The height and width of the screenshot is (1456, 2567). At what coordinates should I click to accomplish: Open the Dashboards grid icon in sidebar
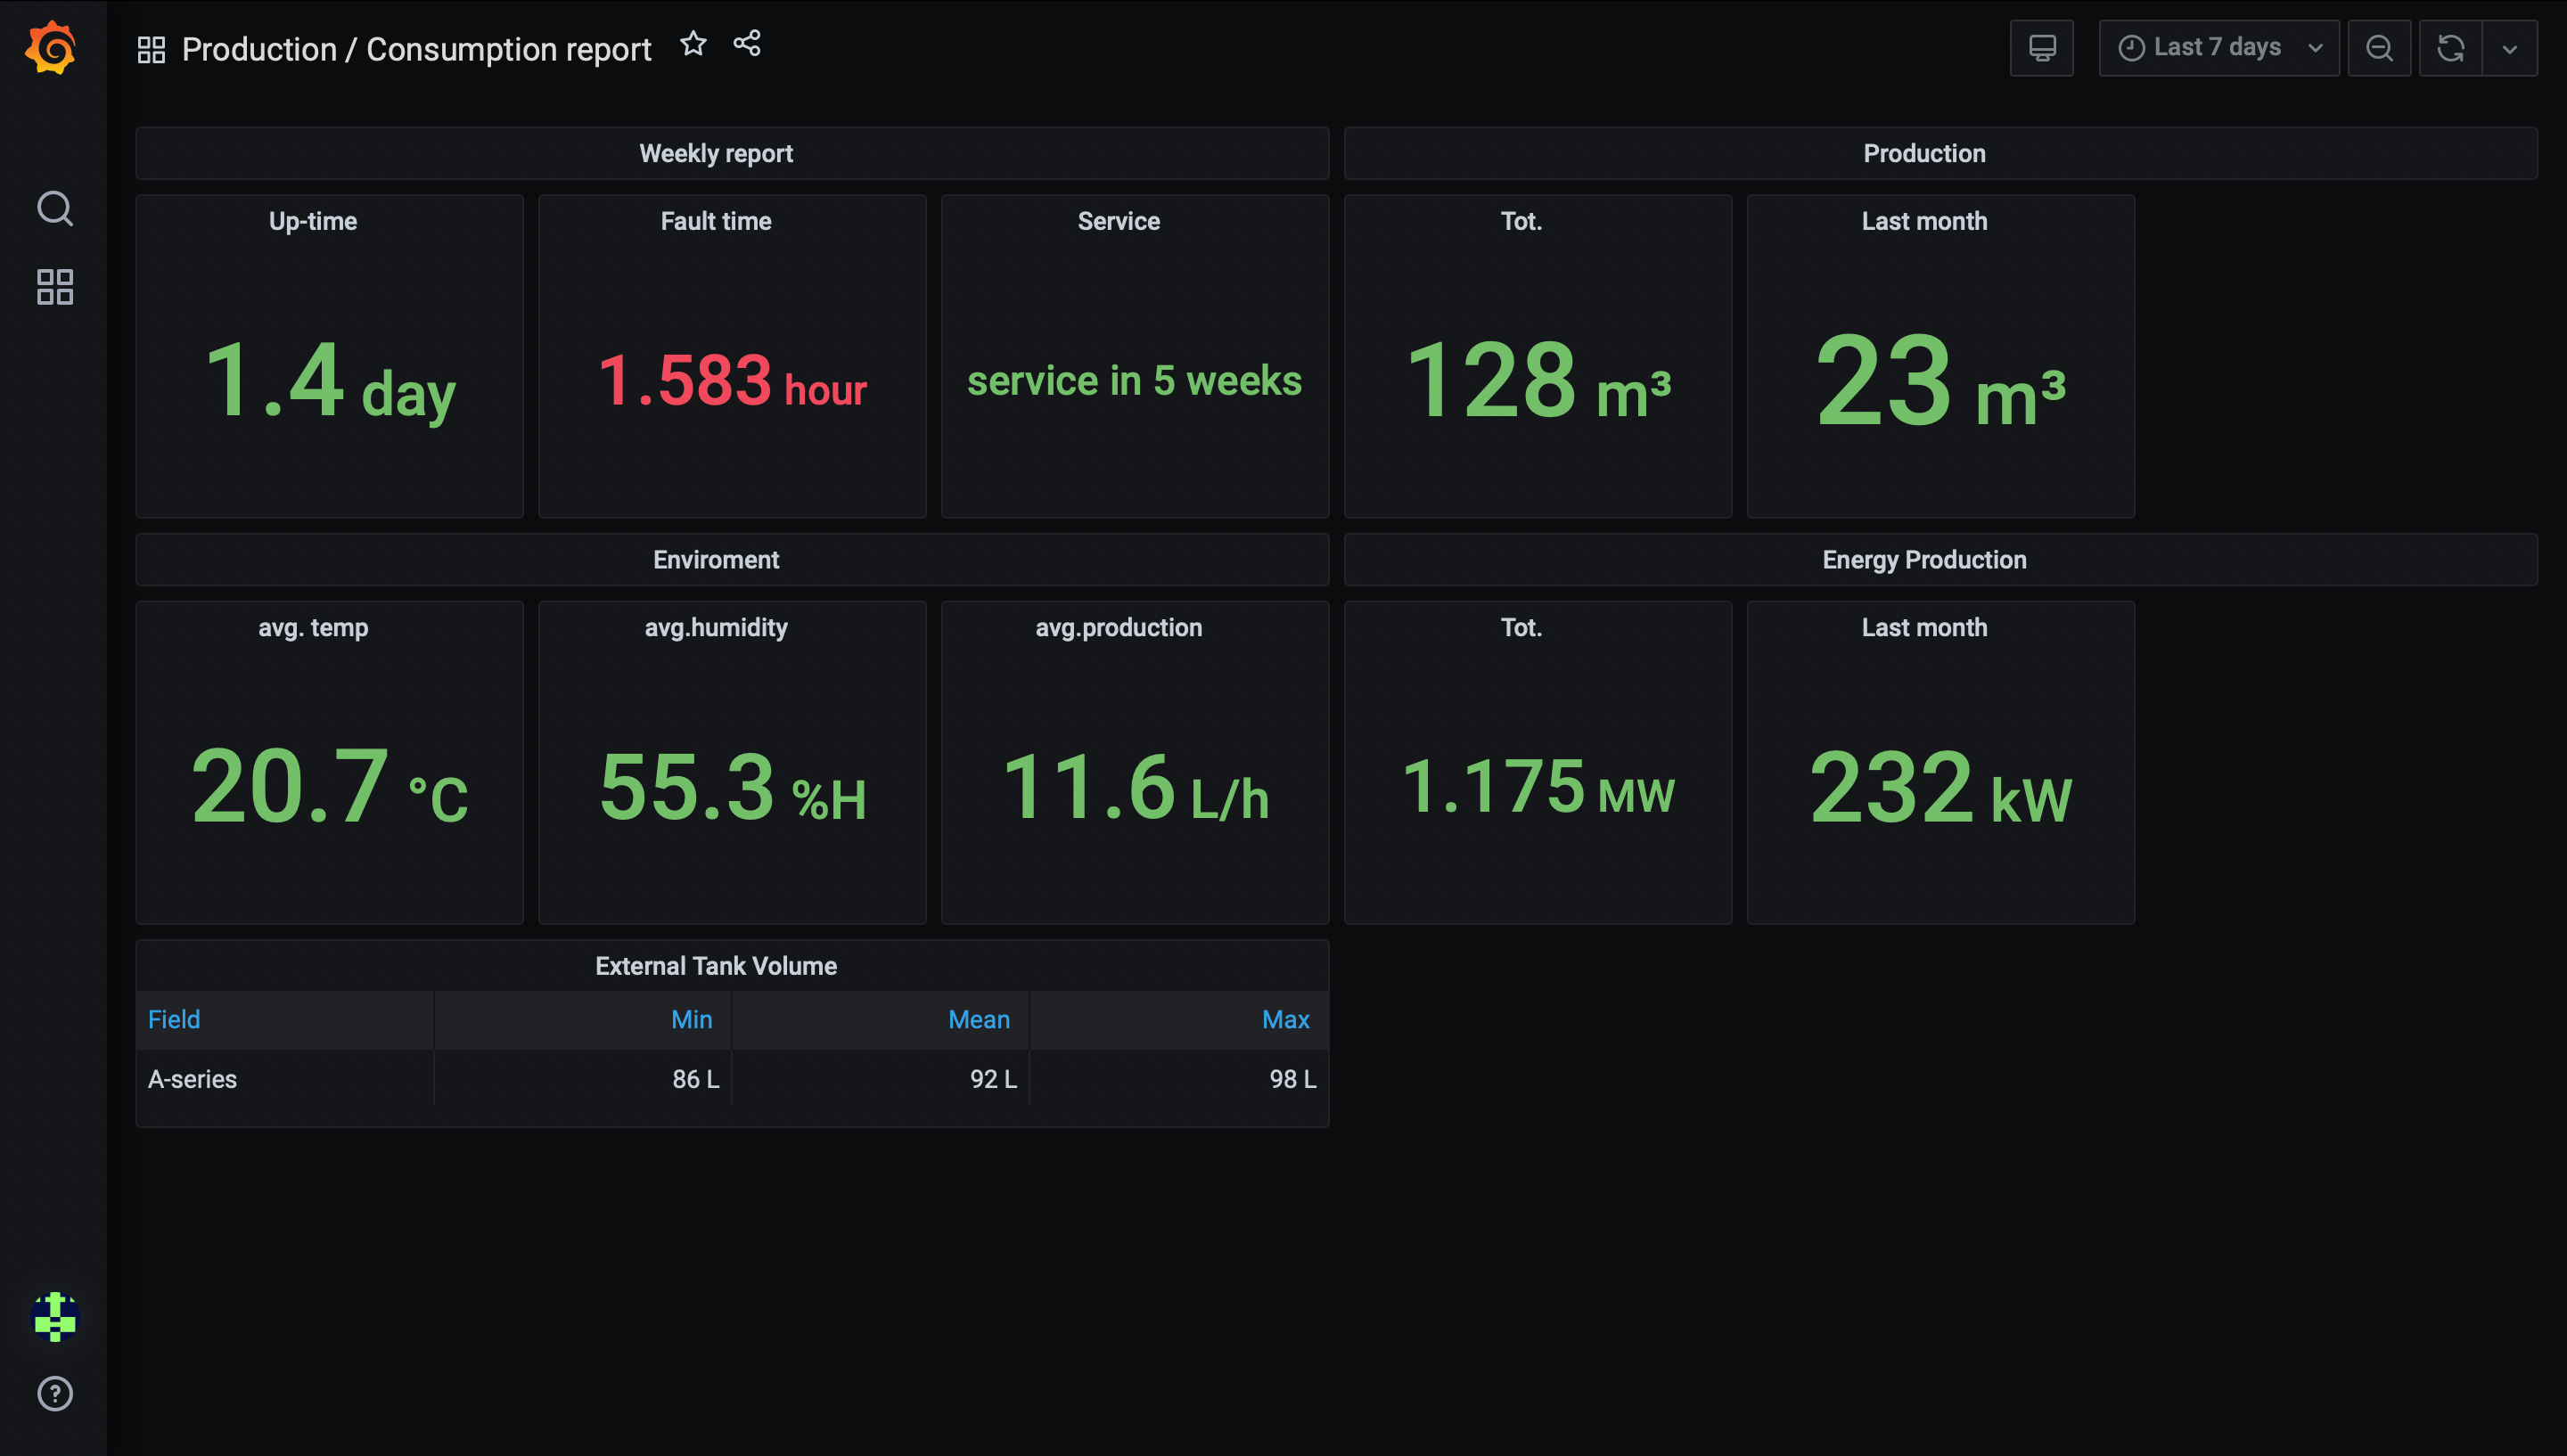click(55, 287)
